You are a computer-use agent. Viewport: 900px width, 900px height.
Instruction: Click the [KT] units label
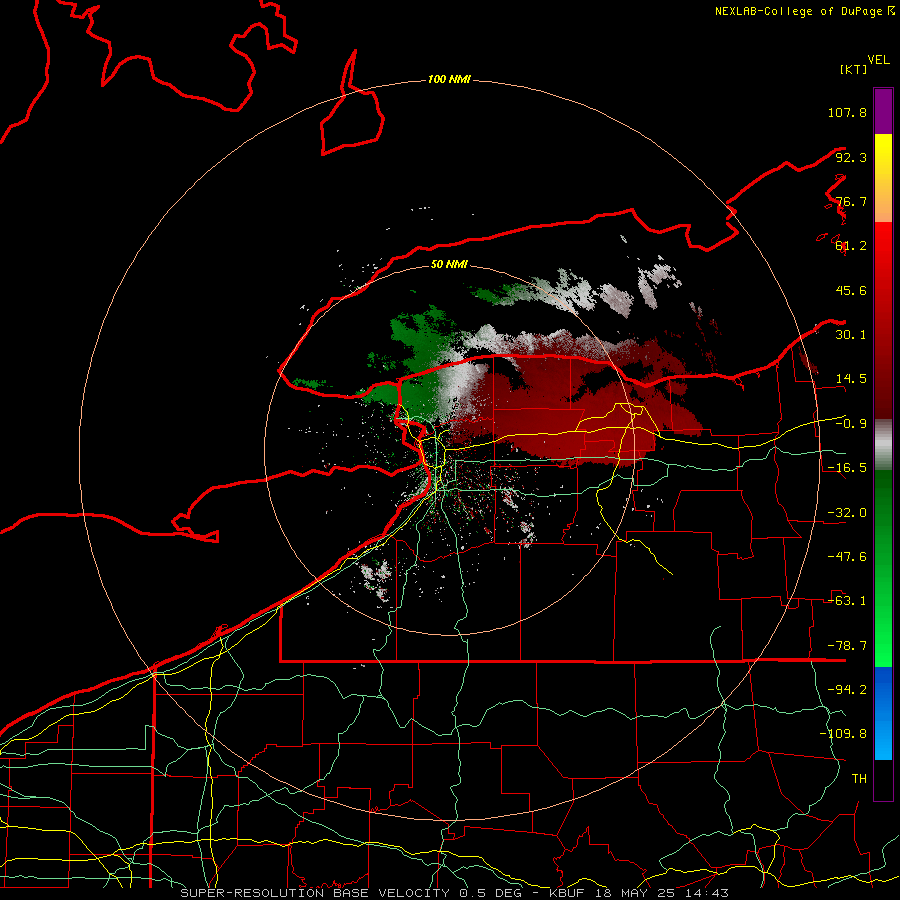click(853, 69)
